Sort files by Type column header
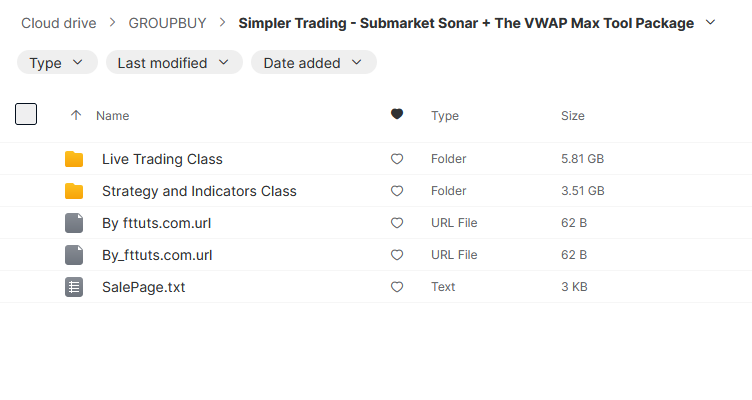The width and height of the screenshot is (752, 400). coord(445,116)
